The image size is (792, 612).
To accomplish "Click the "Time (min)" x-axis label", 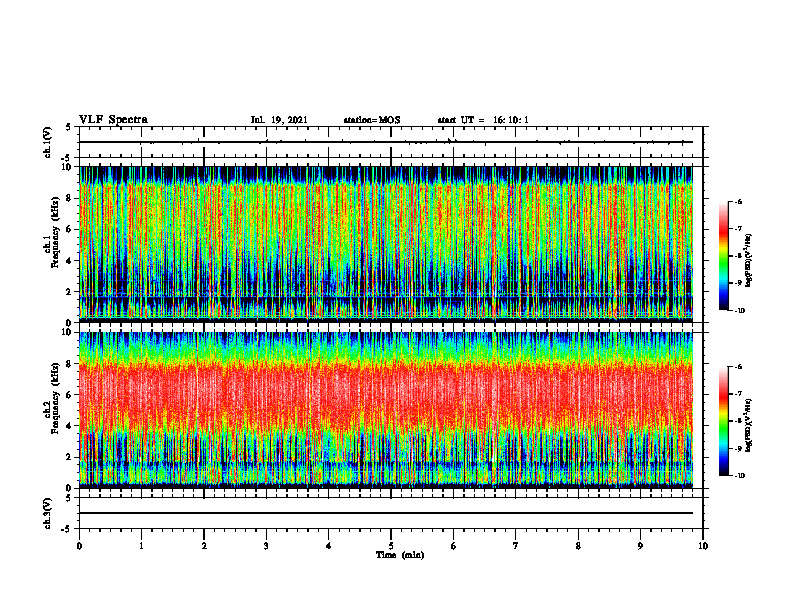I will 400,555.
